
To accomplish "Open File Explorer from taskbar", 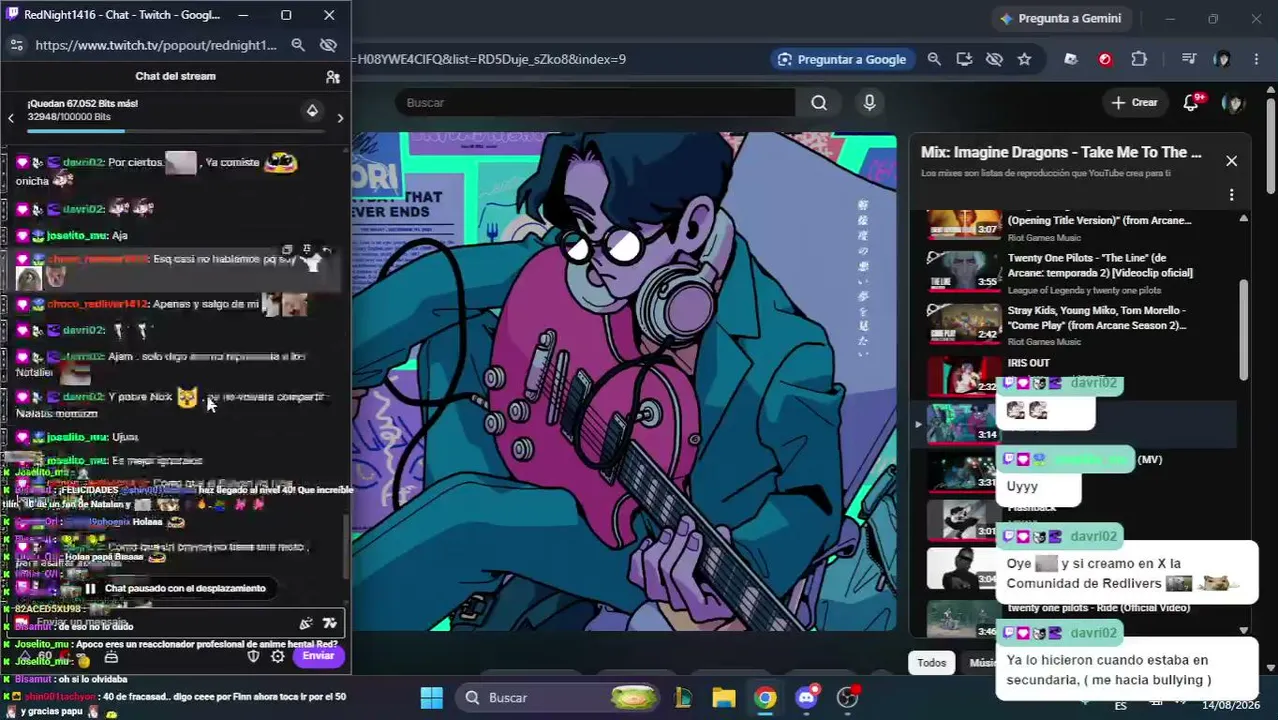I will (x=724, y=697).
